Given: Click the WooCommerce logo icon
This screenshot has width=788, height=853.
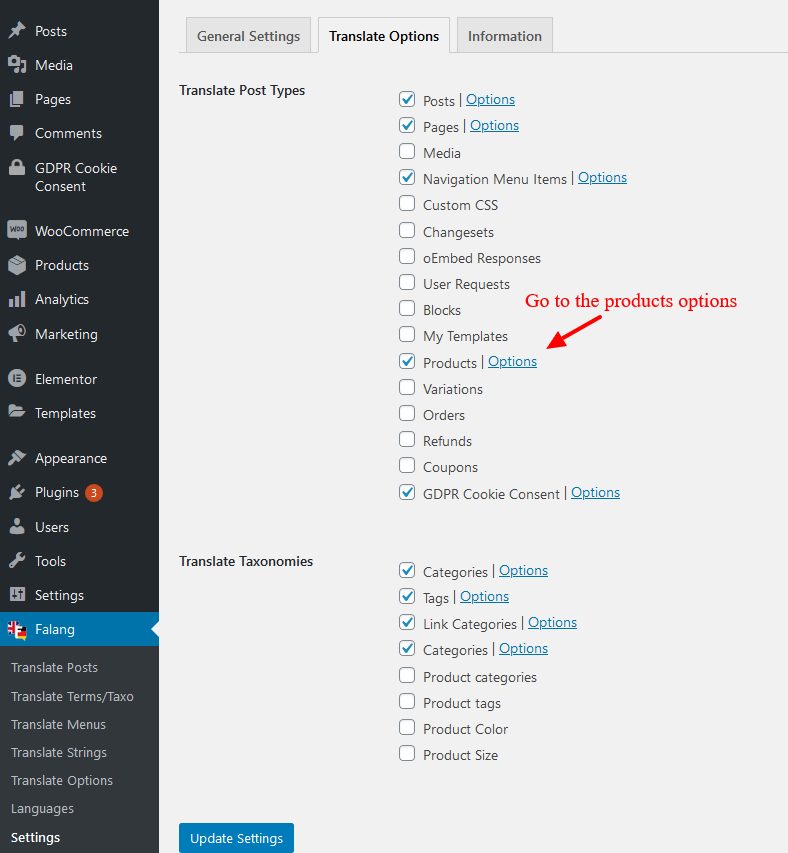Looking at the screenshot, I should coord(17,230).
